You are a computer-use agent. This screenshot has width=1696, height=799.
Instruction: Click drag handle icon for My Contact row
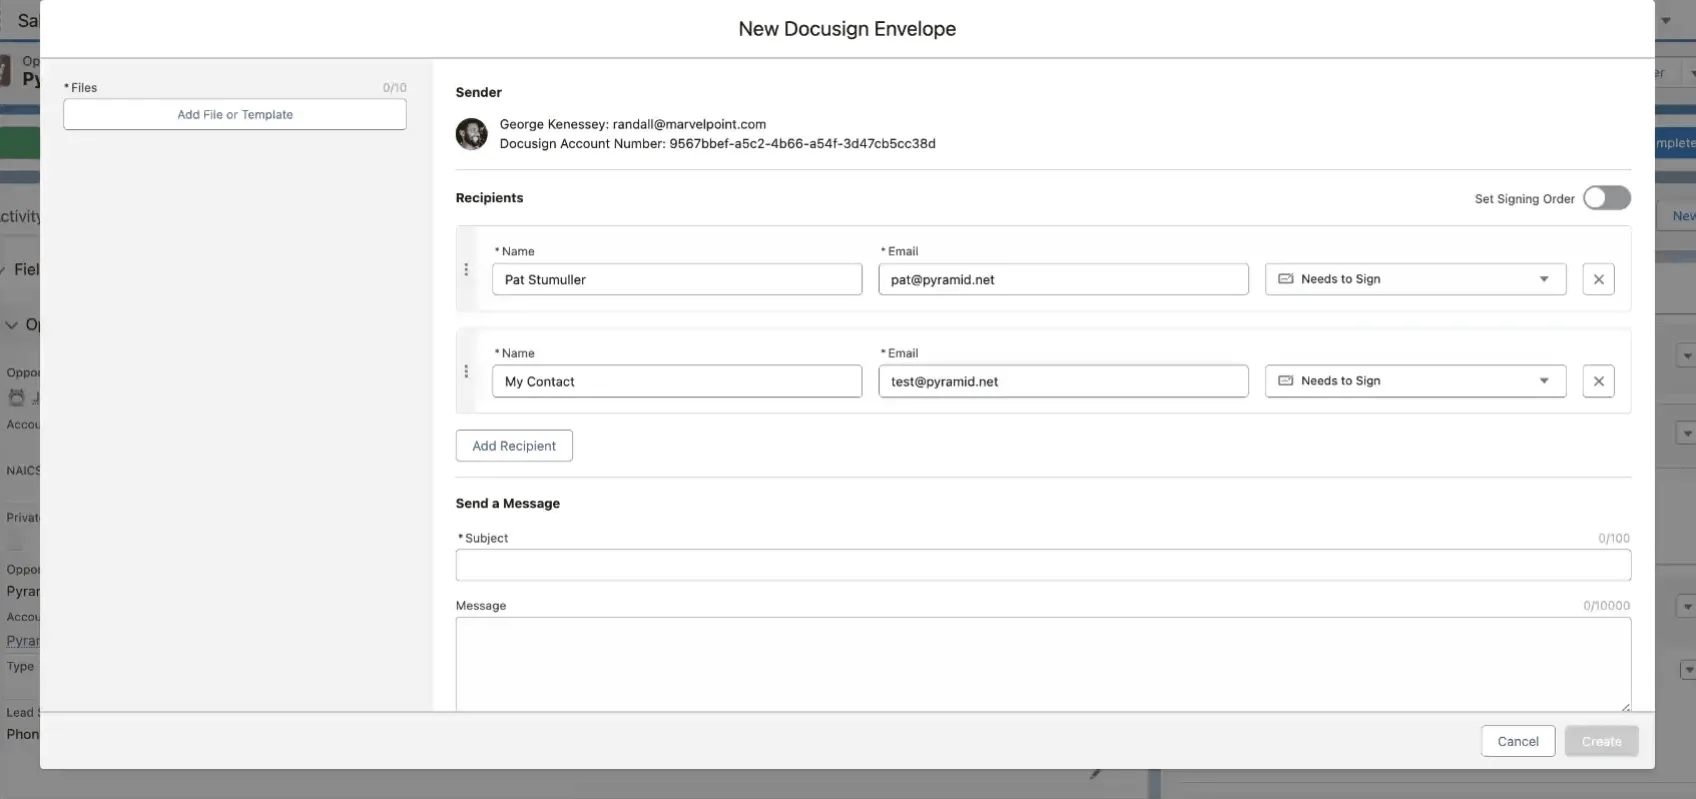pos(466,372)
